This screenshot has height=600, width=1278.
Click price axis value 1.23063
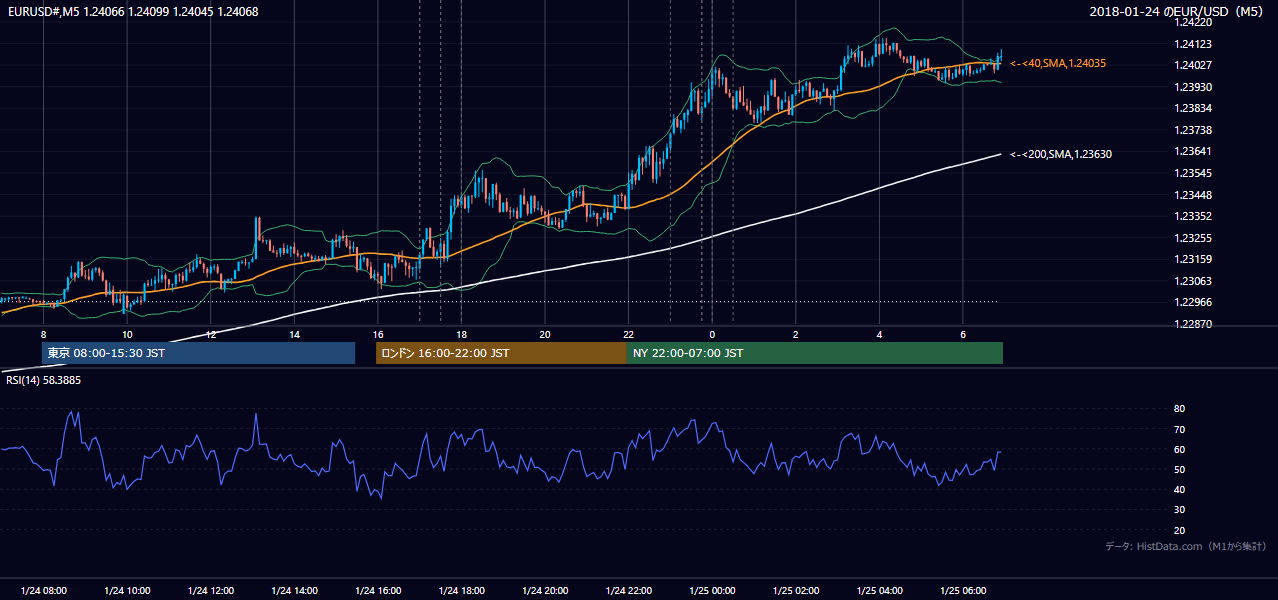pyautogui.click(x=1193, y=281)
